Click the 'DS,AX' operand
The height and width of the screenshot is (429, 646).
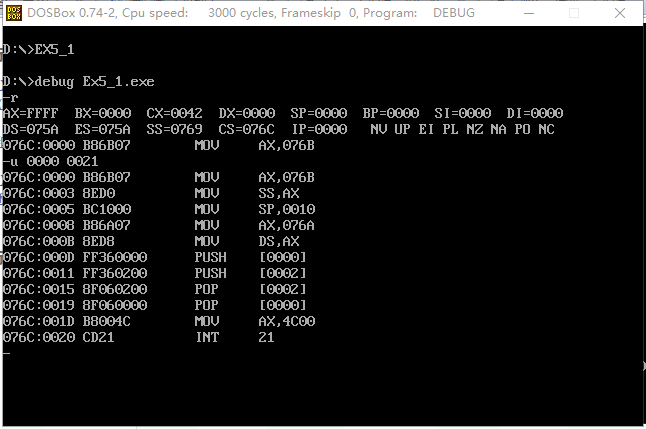coord(279,241)
